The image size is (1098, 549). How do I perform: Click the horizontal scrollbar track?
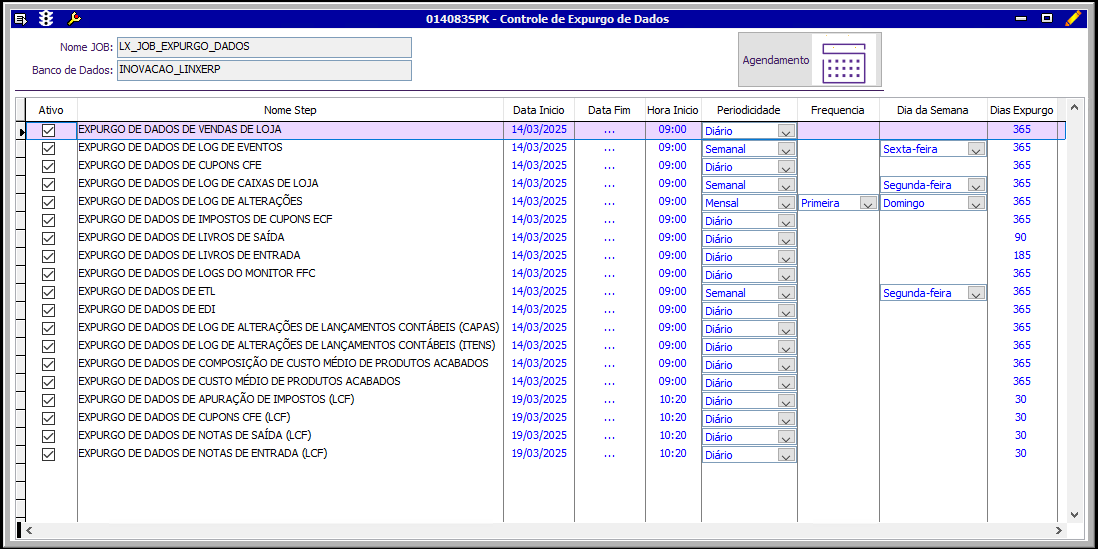540,530
